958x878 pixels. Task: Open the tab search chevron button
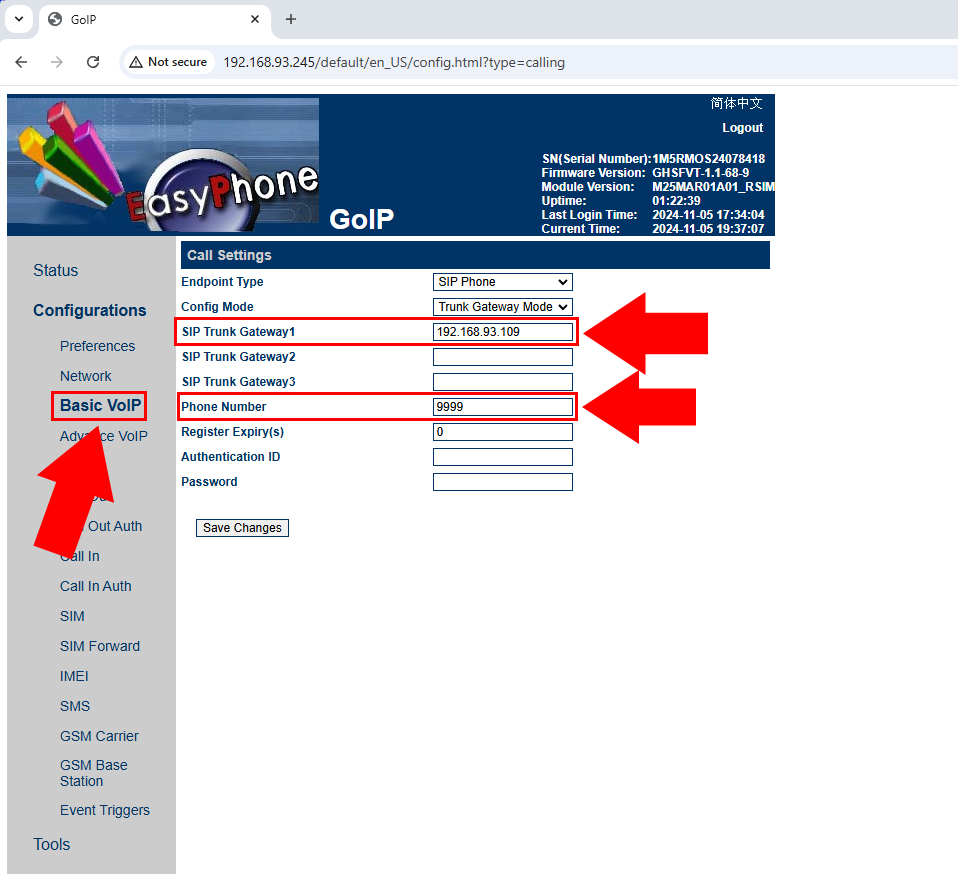[x=18, y=19]
